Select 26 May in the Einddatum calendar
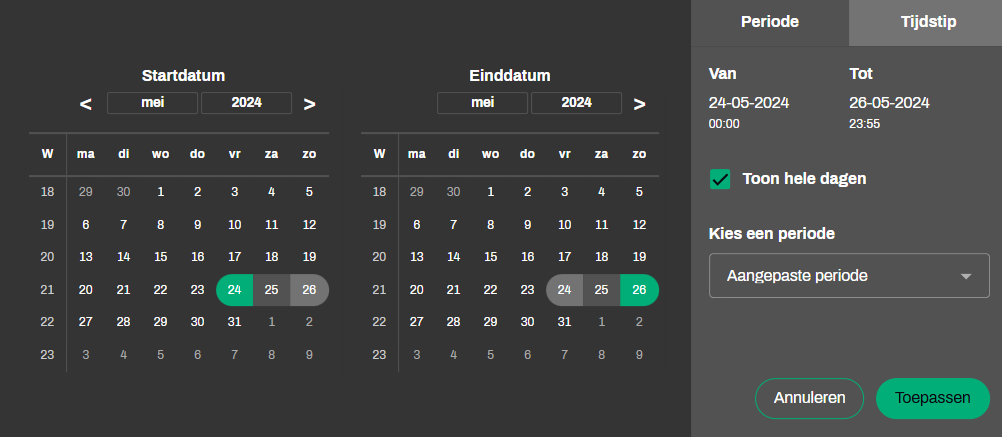The image size is (1002, 437). tap(639, 290)
